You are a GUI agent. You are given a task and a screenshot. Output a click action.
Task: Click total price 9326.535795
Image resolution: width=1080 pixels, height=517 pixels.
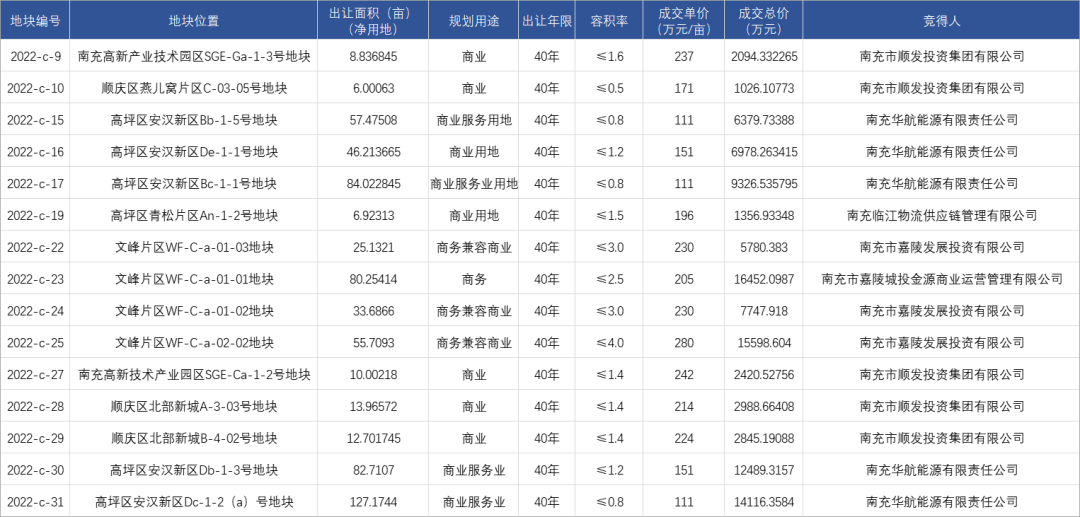[763, 184]
